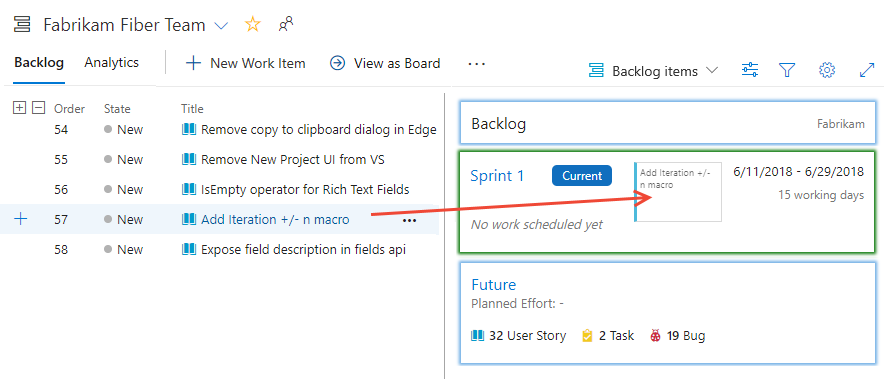Expand the Fabrikam Fiber Team selector chevron

[222, 26]
